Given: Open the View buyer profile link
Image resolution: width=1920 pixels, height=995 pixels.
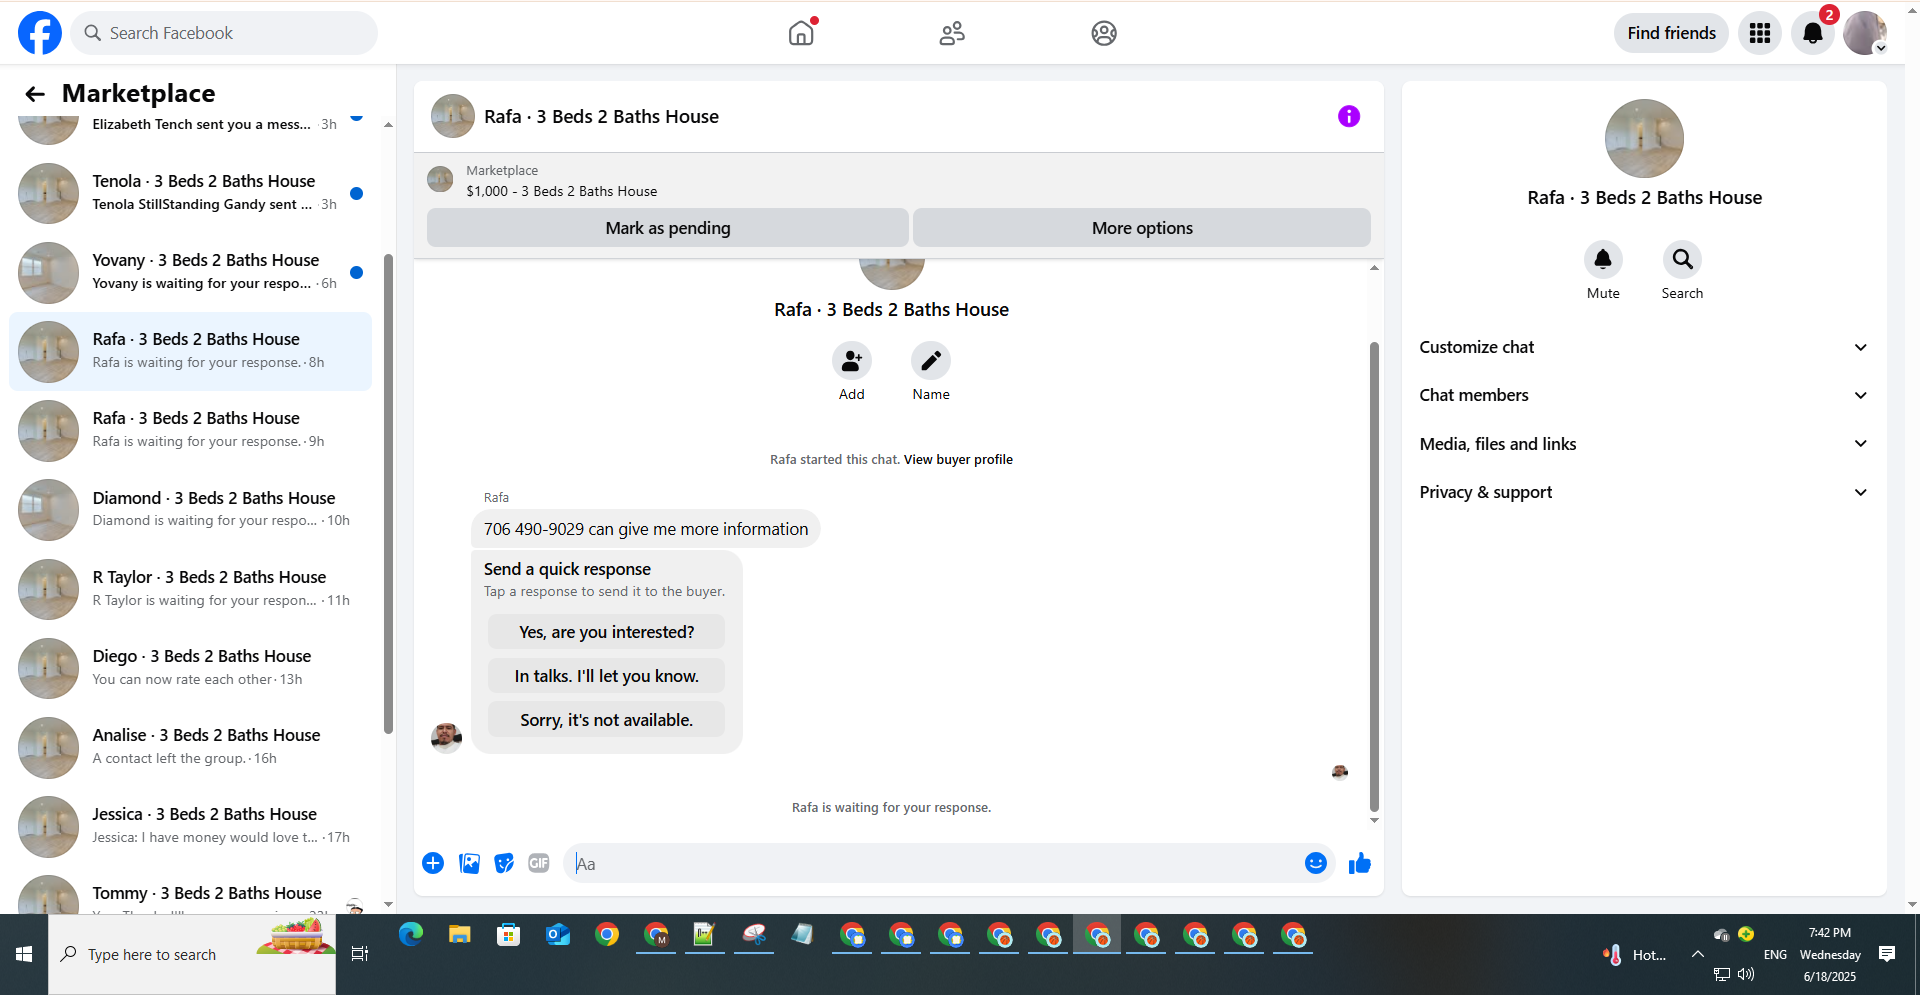Looking at the screenshot, I should [958, 460].
